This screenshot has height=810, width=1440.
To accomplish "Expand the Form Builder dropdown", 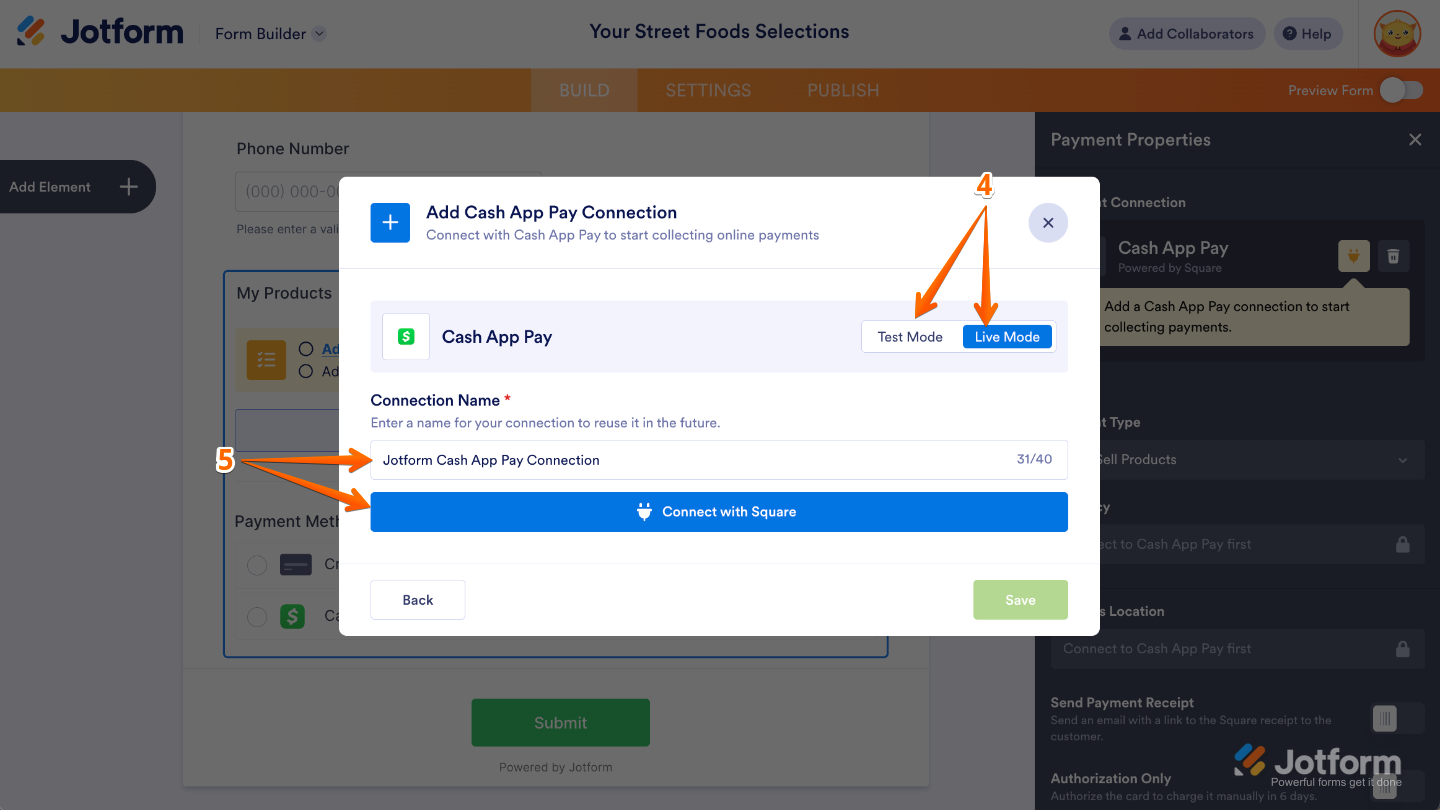I will click(319, 34).
